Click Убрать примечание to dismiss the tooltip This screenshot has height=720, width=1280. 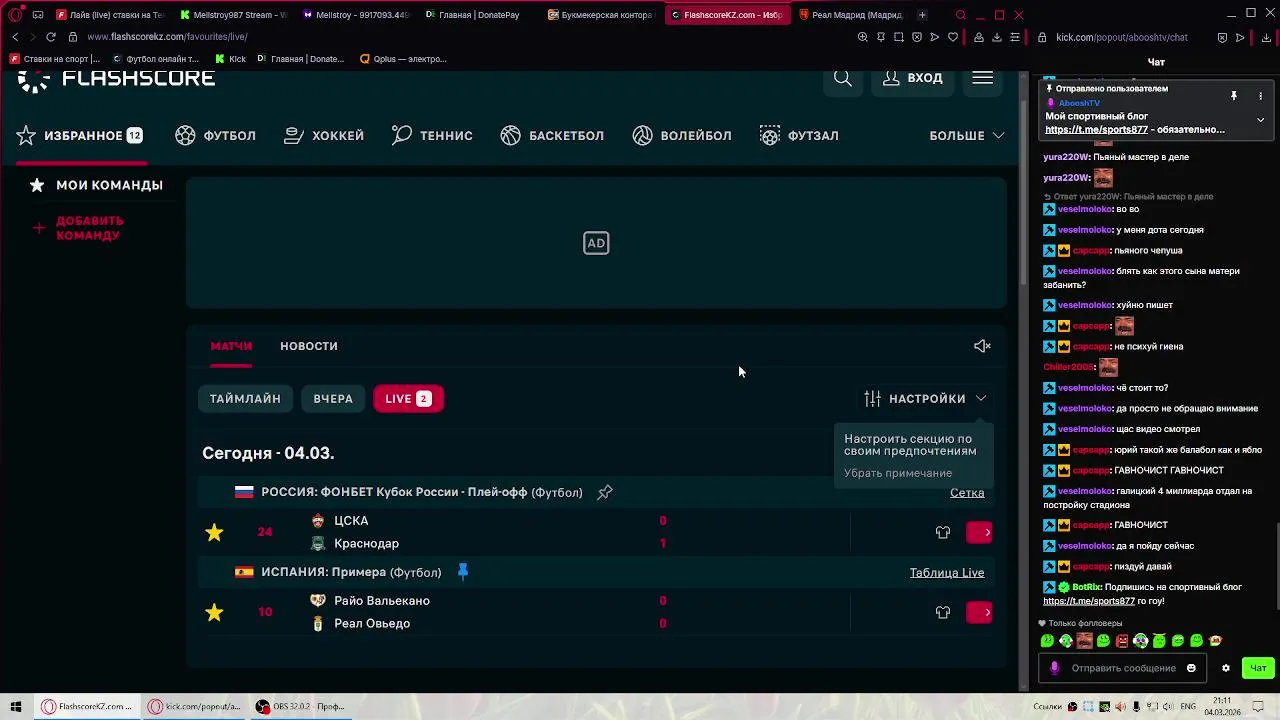tap(898, 473)
